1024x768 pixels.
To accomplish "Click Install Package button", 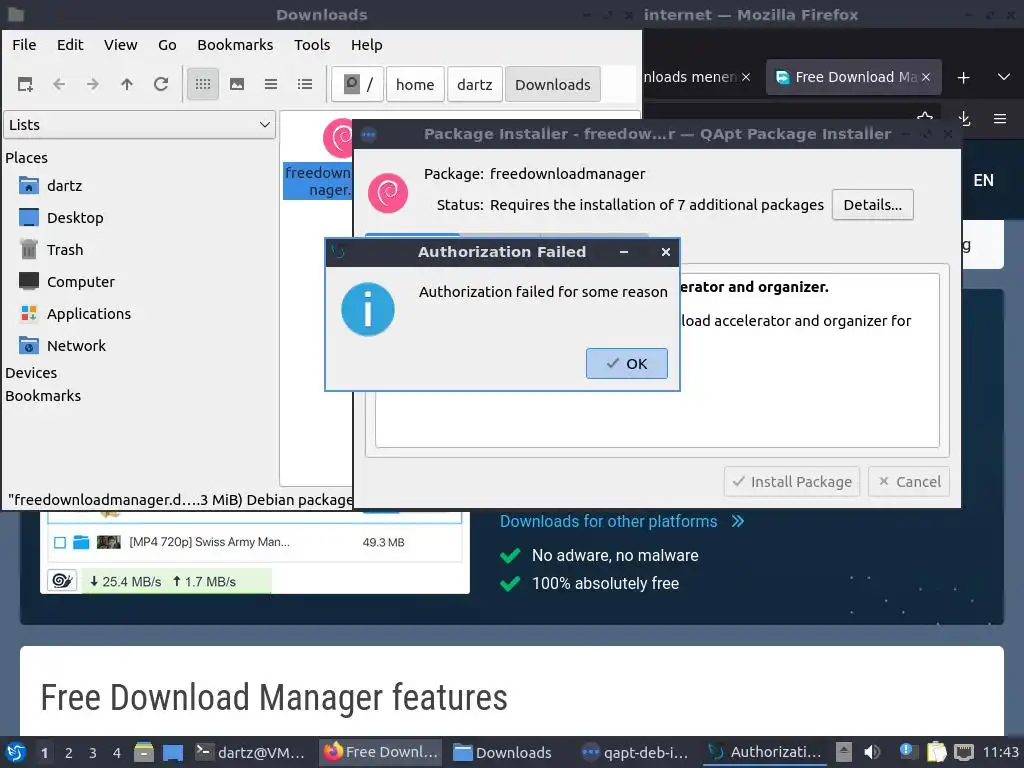I will click(x=792, y=482).
